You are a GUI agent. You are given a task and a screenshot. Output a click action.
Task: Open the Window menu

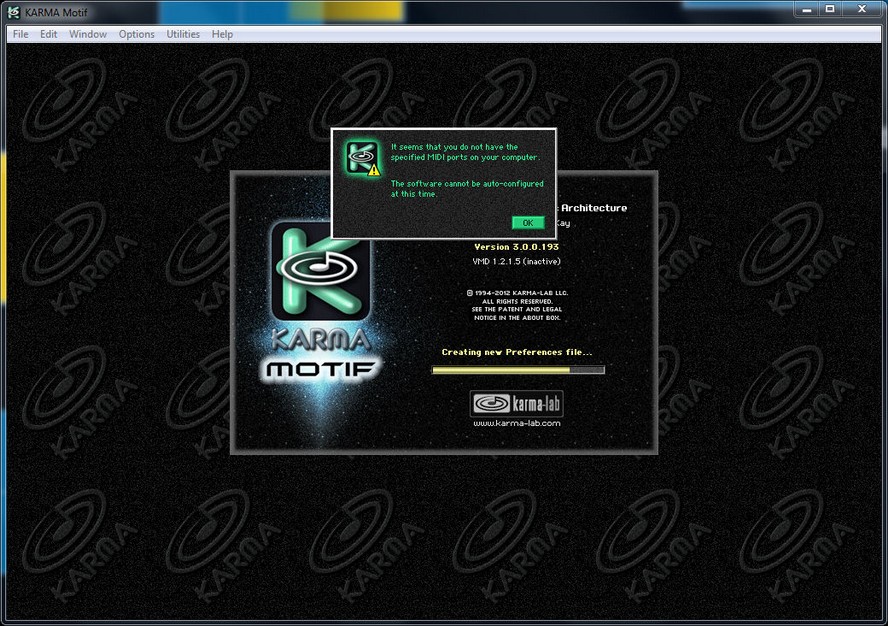[x=88, y=34]
